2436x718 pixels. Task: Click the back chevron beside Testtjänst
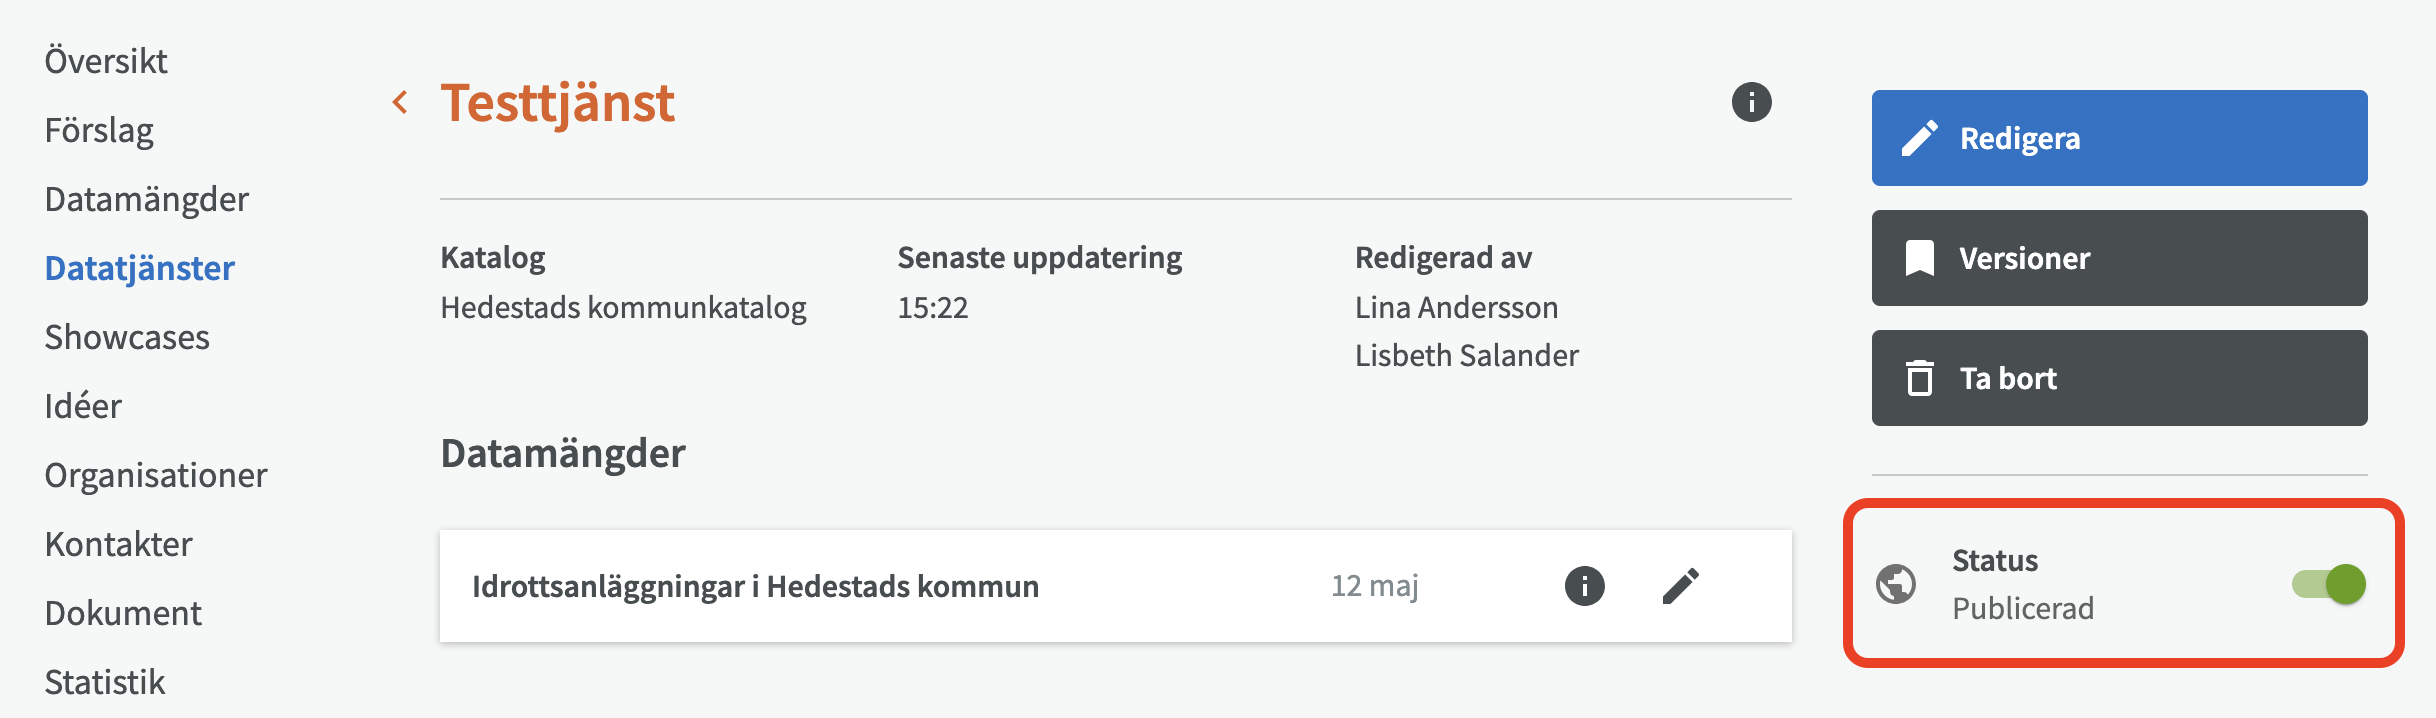click(x=400, y=101)
